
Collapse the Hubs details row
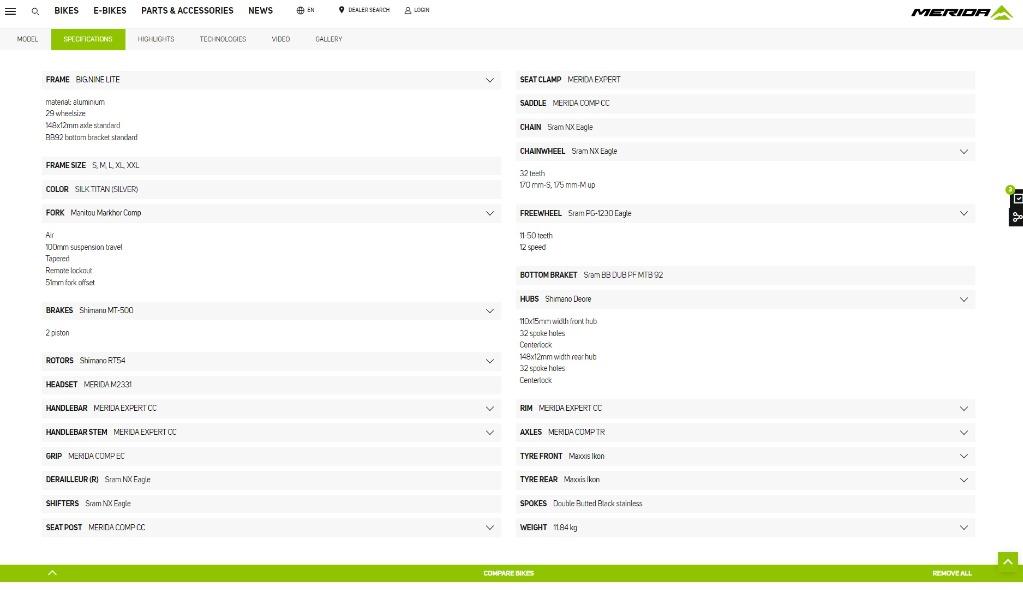pyautogui.click(x=746, y=299)
